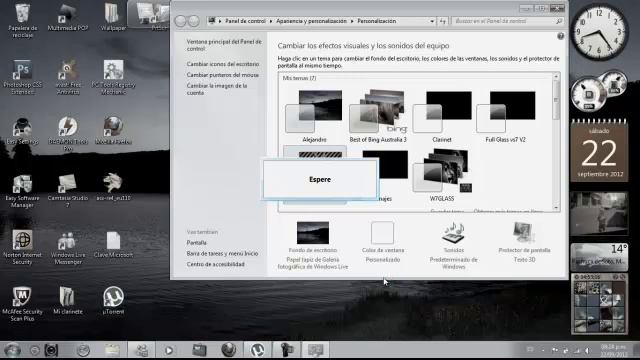
Task: Click Cambiar la imagen de la cuenta
Action: pos(217,89)
